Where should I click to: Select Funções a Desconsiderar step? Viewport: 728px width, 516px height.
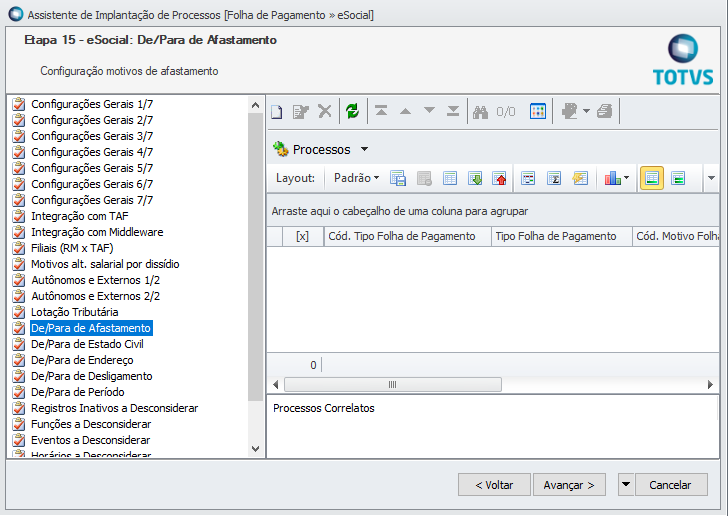tap(91, 424)
